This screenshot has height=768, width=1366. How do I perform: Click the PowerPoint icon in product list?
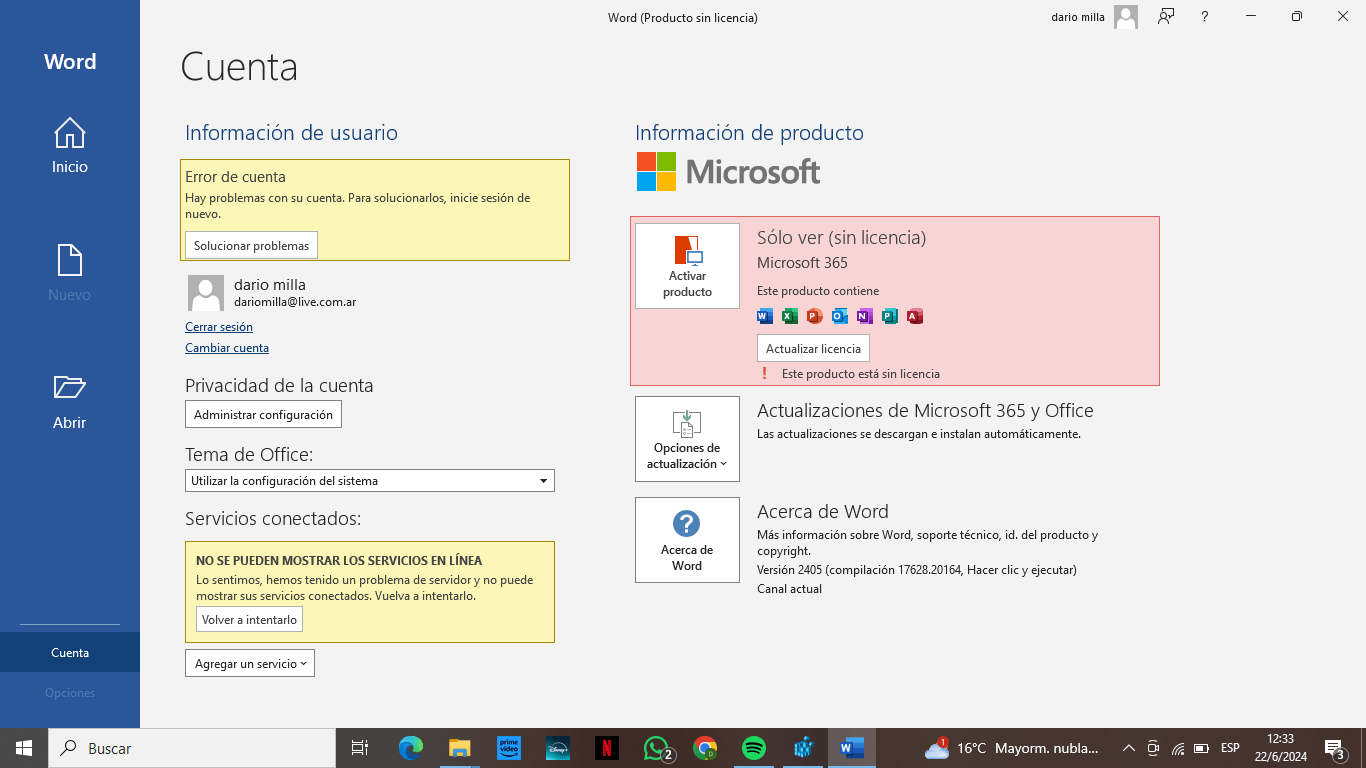point(814,316)
